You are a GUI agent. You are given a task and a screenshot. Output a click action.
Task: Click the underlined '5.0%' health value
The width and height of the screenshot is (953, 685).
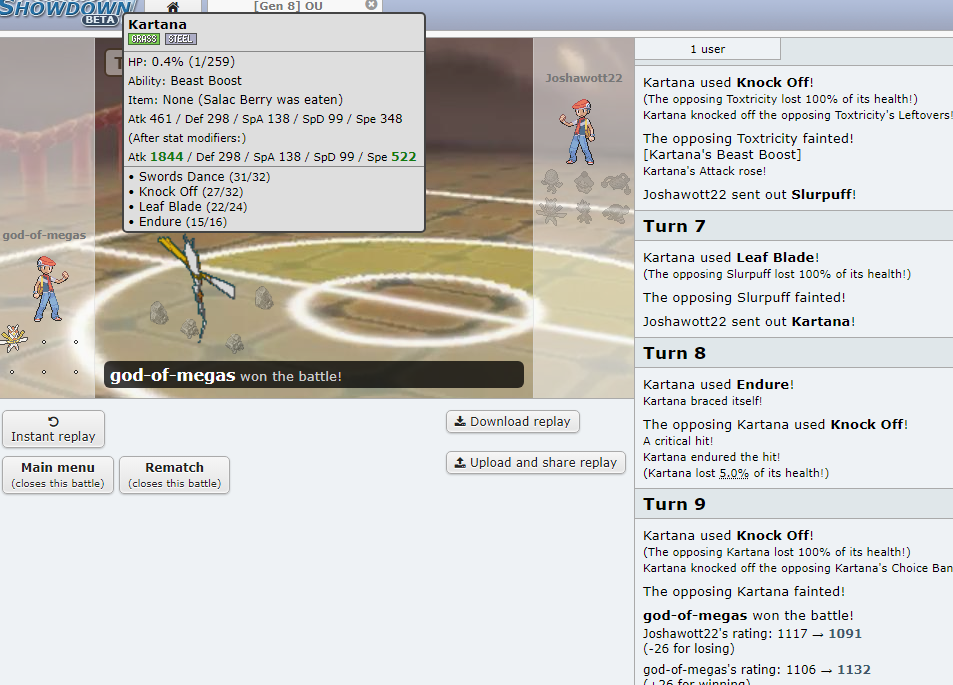(734, 473)
